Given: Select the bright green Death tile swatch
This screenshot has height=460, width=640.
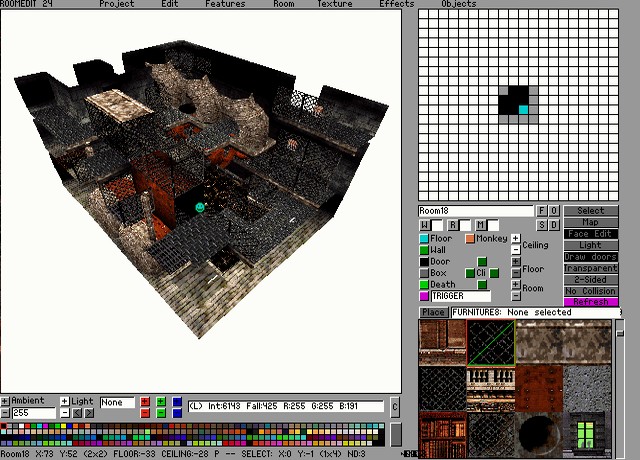Looking at the screenshot, I should [x=423, y=285].
